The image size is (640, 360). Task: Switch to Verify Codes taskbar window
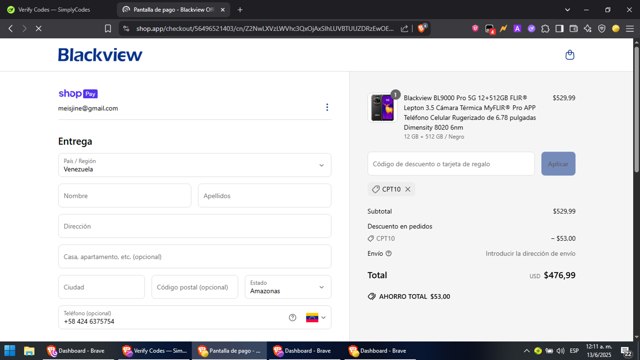(155, 351)
